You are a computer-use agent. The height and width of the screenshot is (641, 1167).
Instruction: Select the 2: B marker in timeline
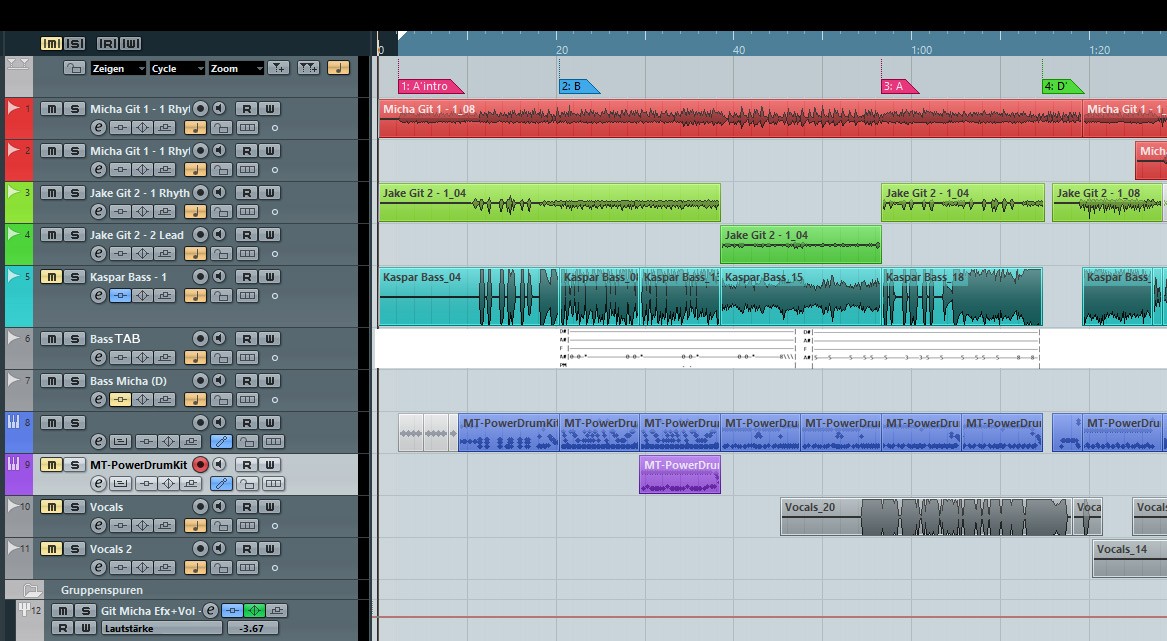pos(578,87)
